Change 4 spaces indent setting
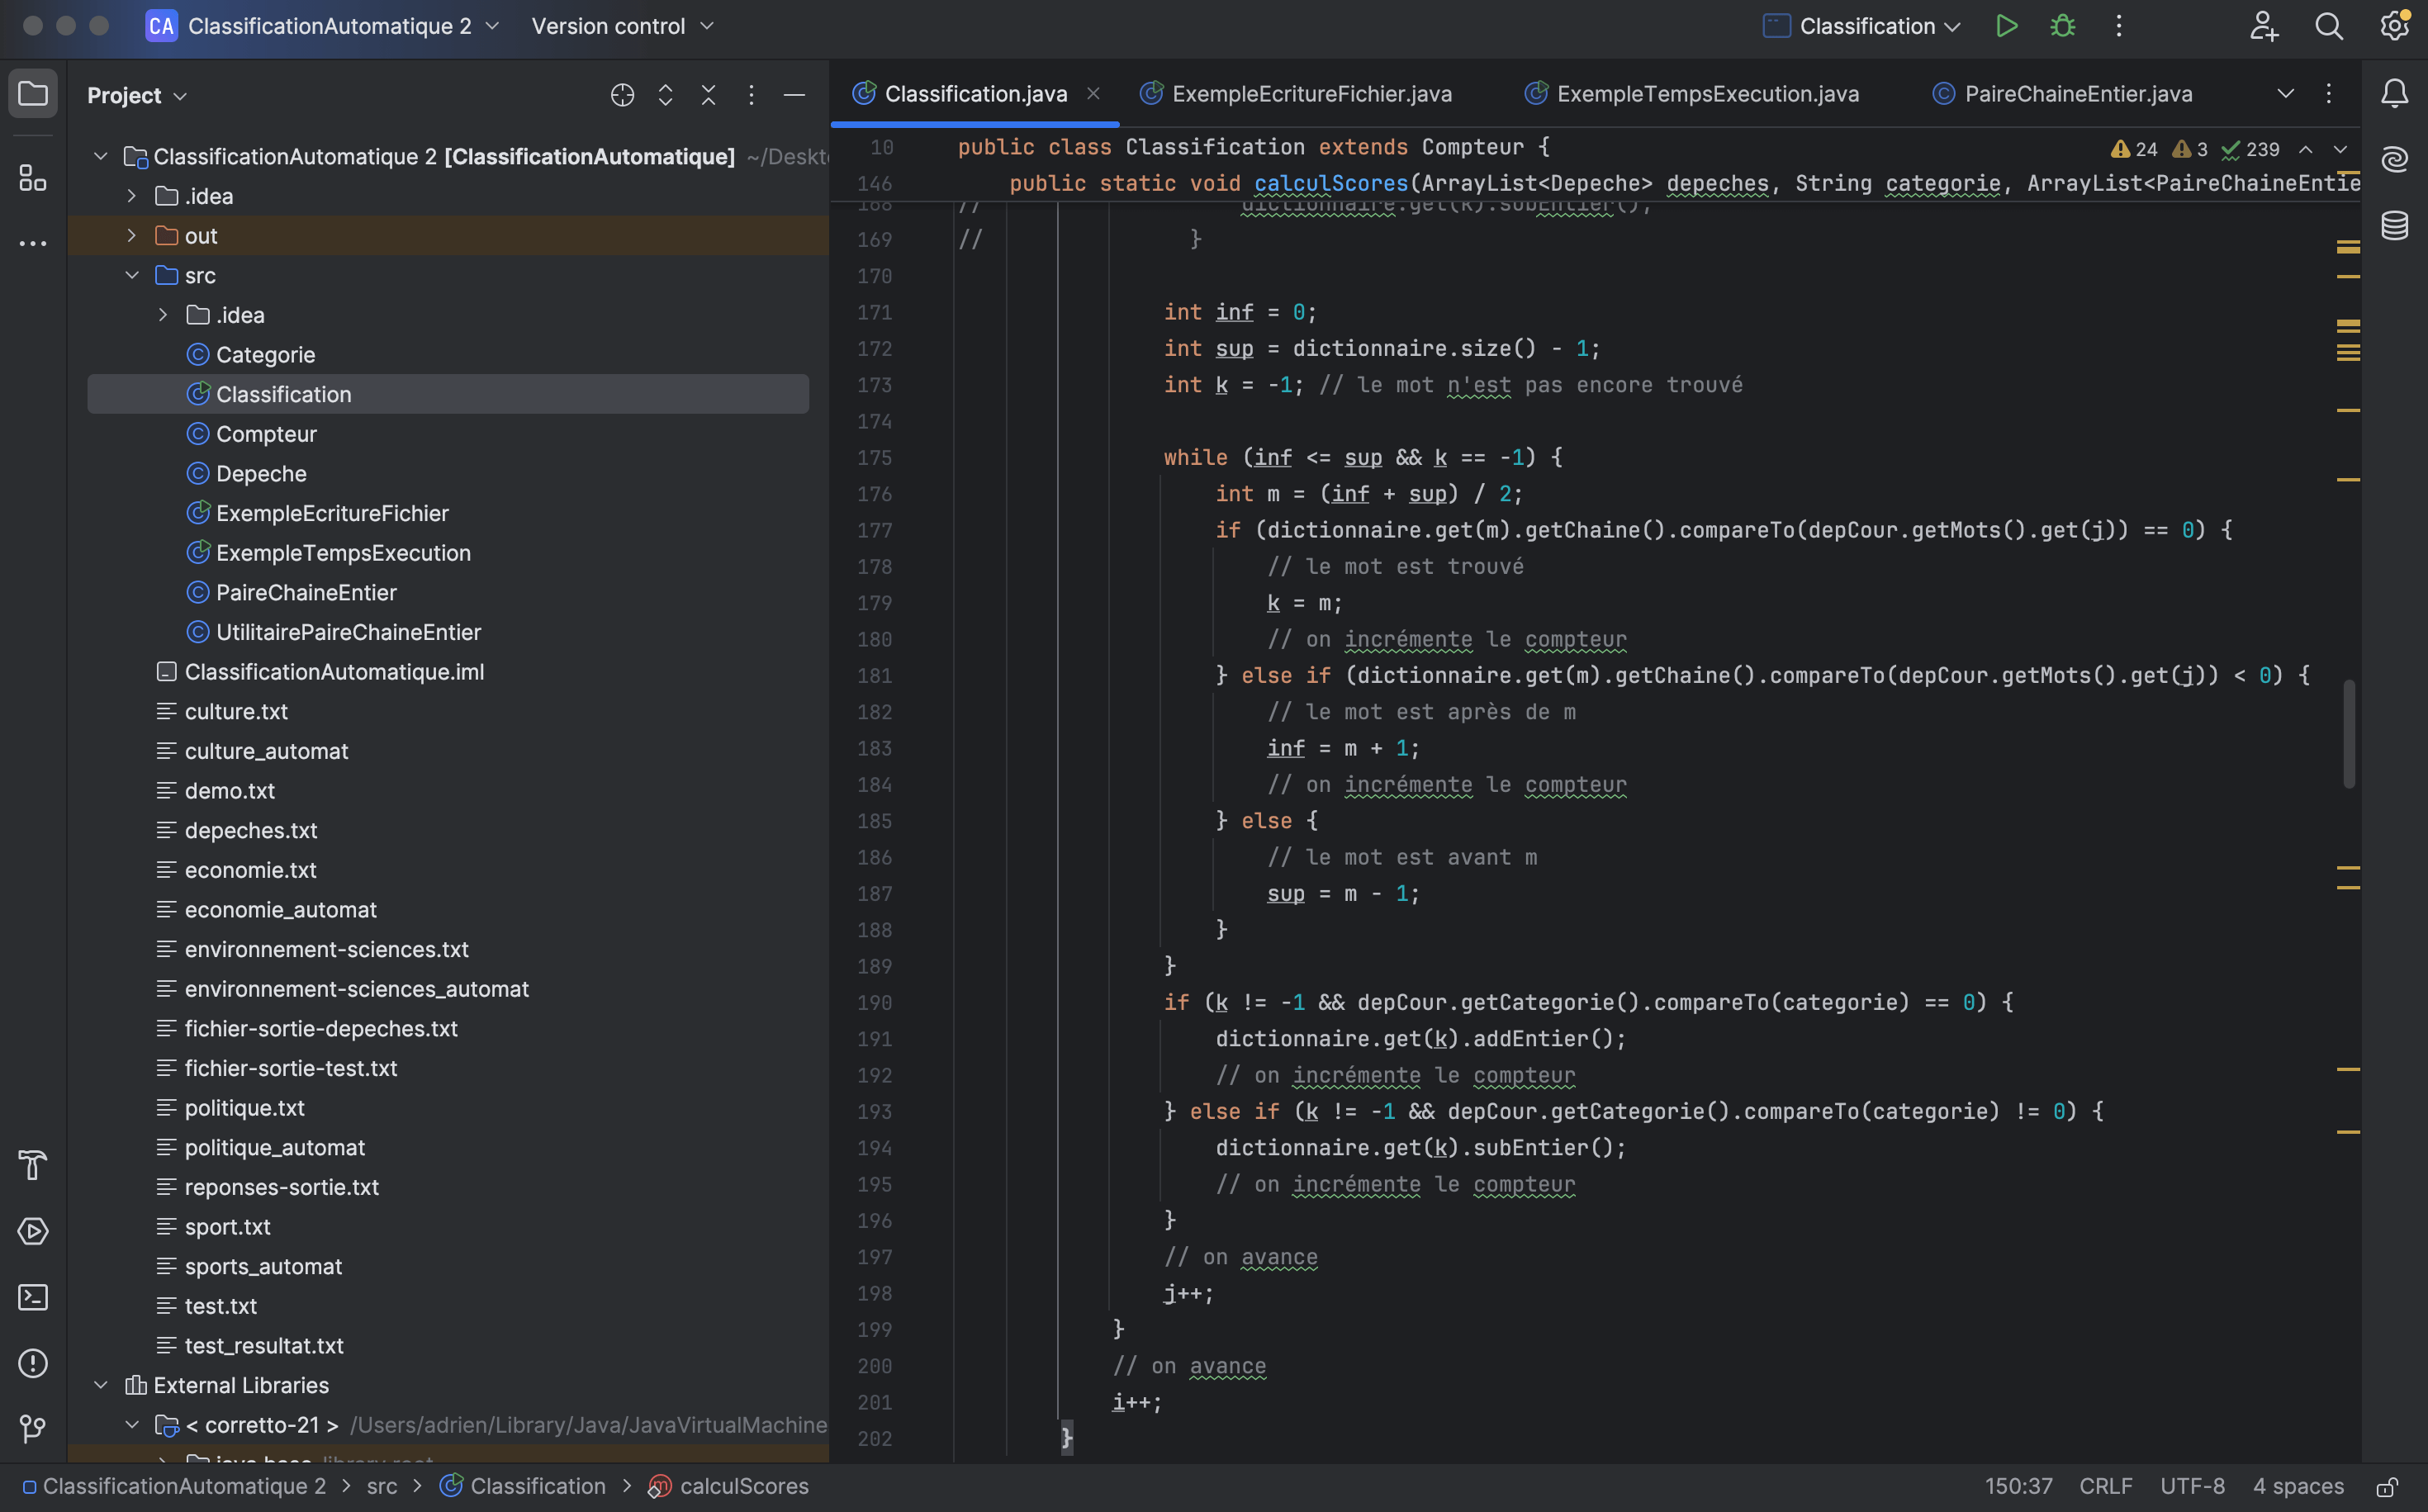This screenshot has height=1512, width=2428. pyautogui.click(x=2298, y=1486)
